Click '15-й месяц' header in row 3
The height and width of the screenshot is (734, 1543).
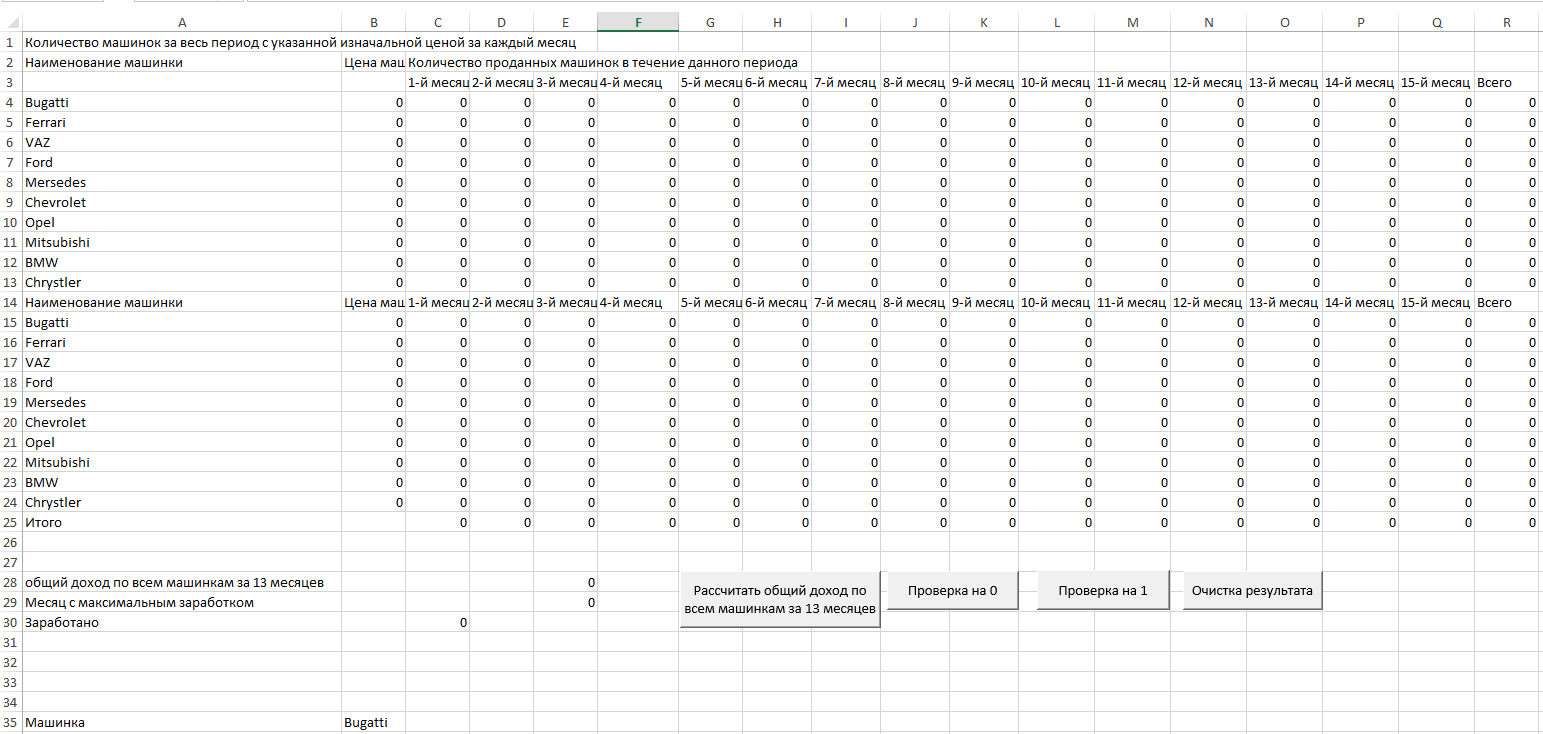coord(1435,83)
